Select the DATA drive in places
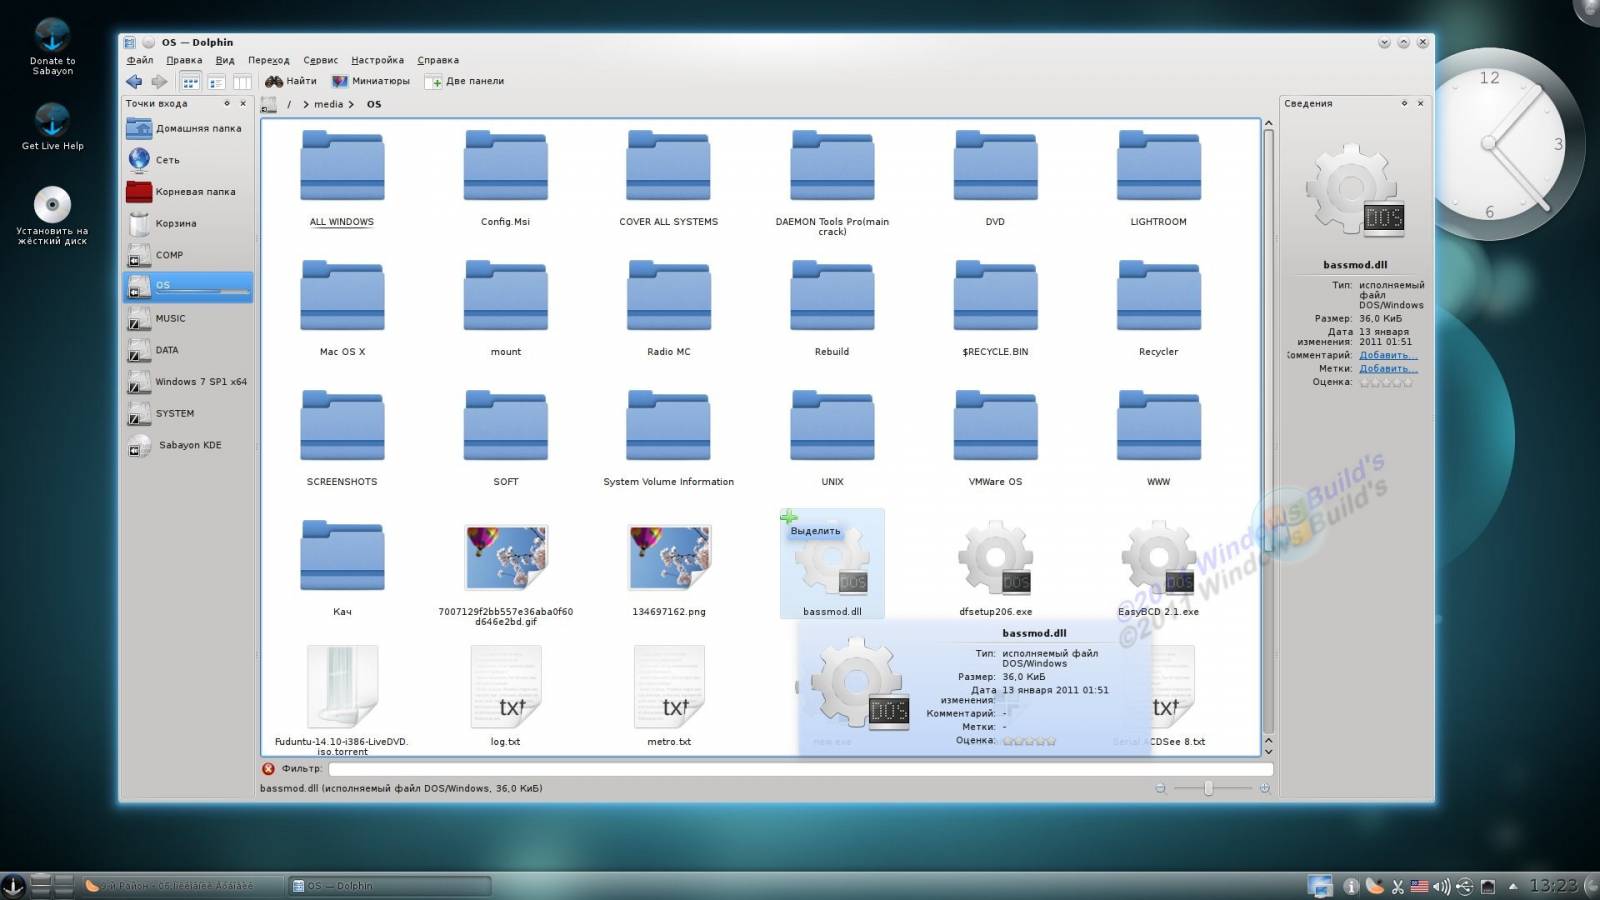1600x900 pixels. 188,350
